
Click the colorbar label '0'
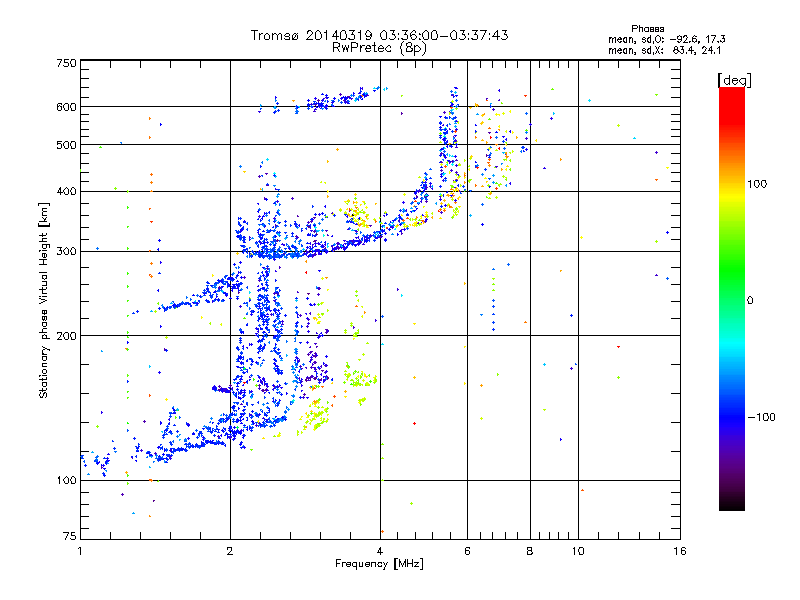coord(750,301)
